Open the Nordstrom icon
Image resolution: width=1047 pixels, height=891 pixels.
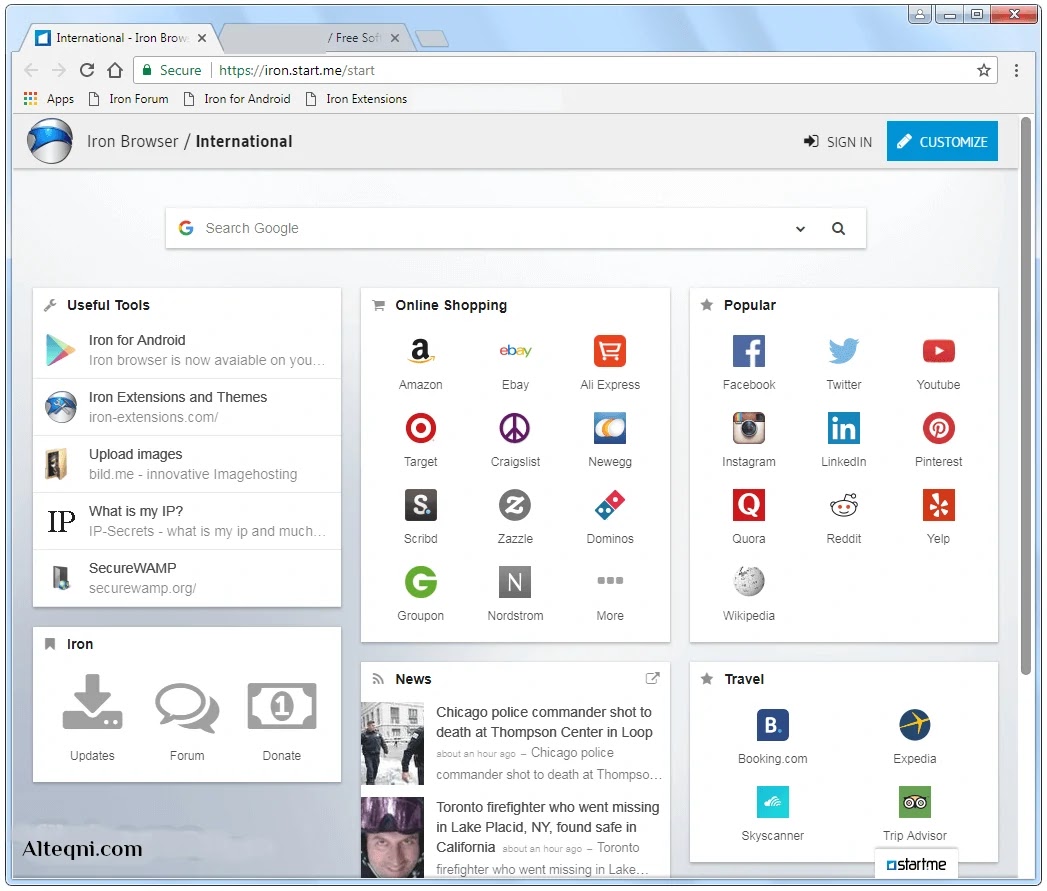click(x=515, y=582)
